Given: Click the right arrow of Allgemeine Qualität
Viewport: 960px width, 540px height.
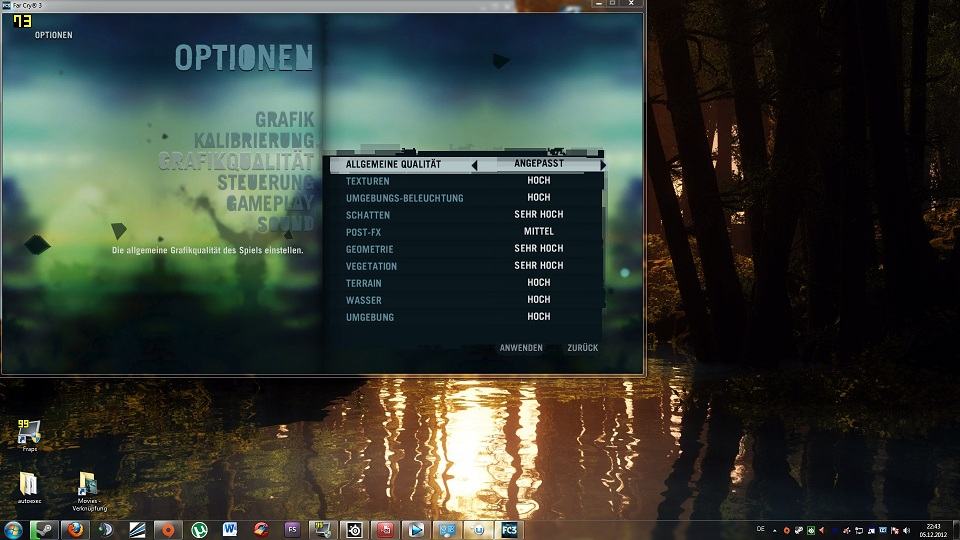Looking at the screenshot, I should tap(603, 165).
